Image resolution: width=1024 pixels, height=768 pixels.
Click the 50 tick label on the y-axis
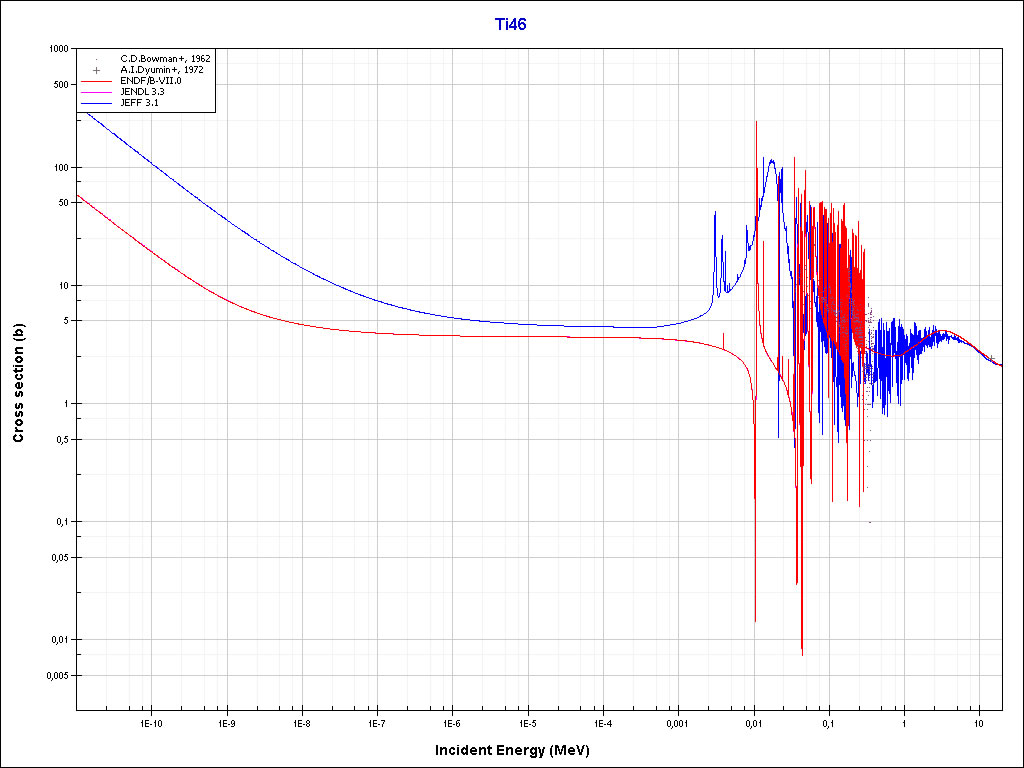[x=62, y=203]
